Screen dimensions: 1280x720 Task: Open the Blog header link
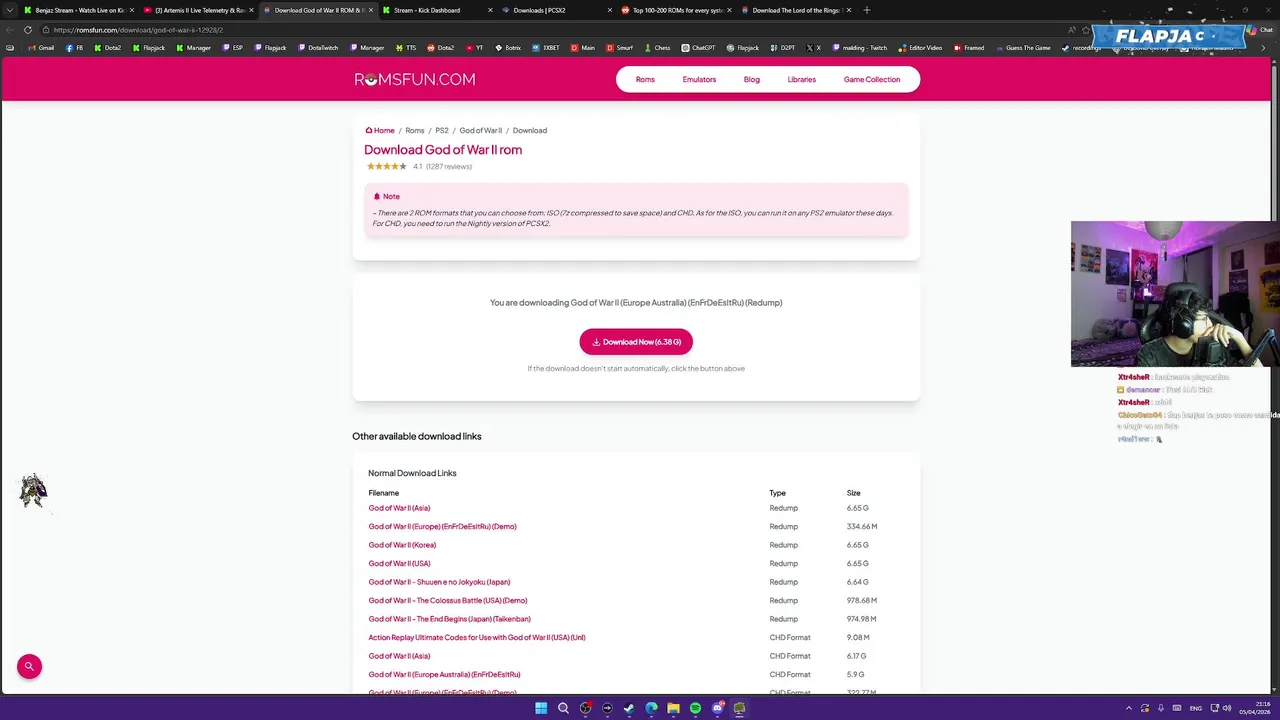751,79
